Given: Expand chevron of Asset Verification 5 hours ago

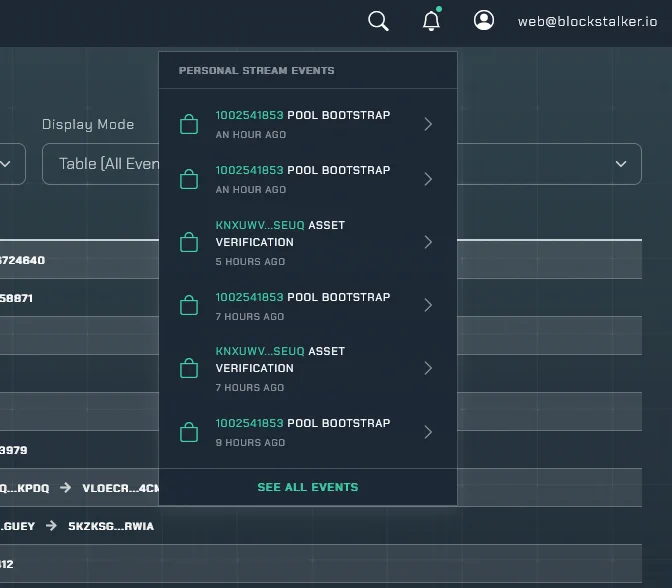Looking at the screenshot, I should click(x=428, y=242).
